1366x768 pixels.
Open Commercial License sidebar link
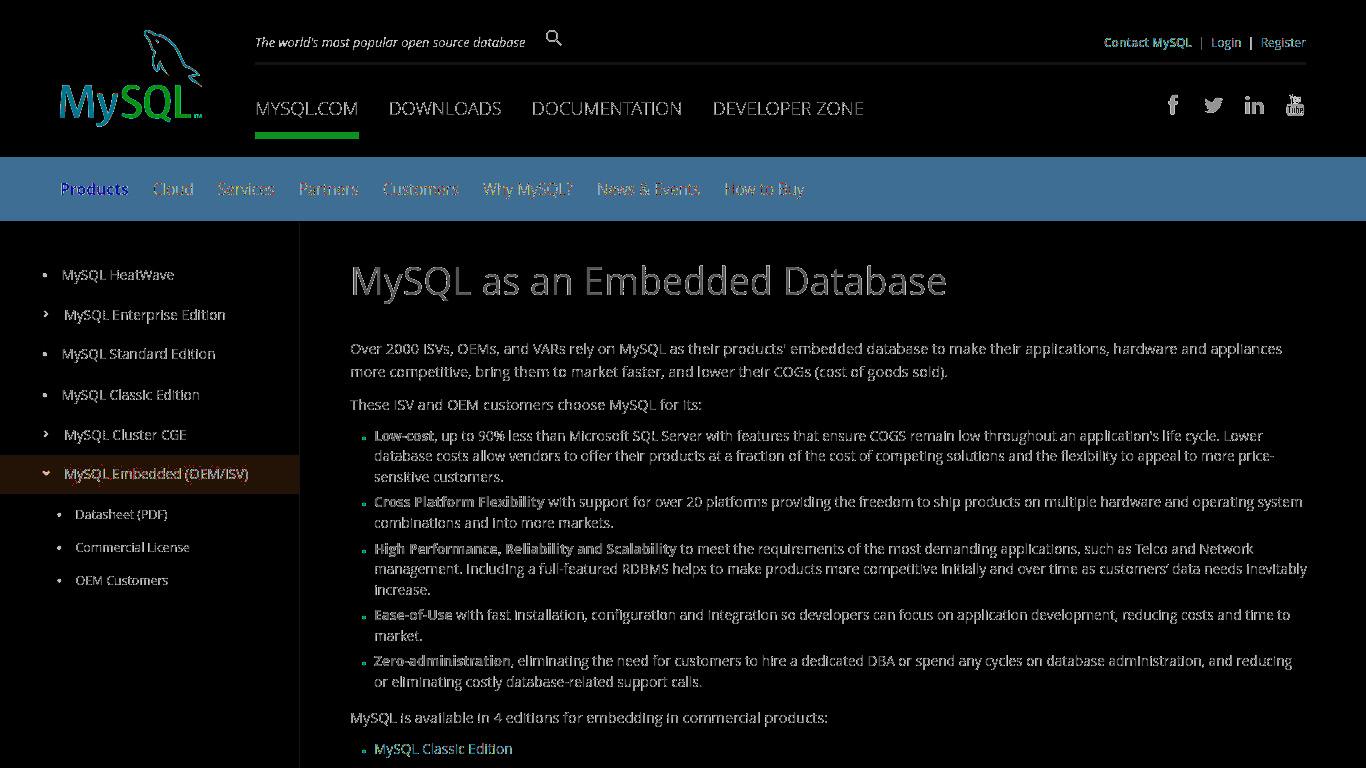[132, 547]
